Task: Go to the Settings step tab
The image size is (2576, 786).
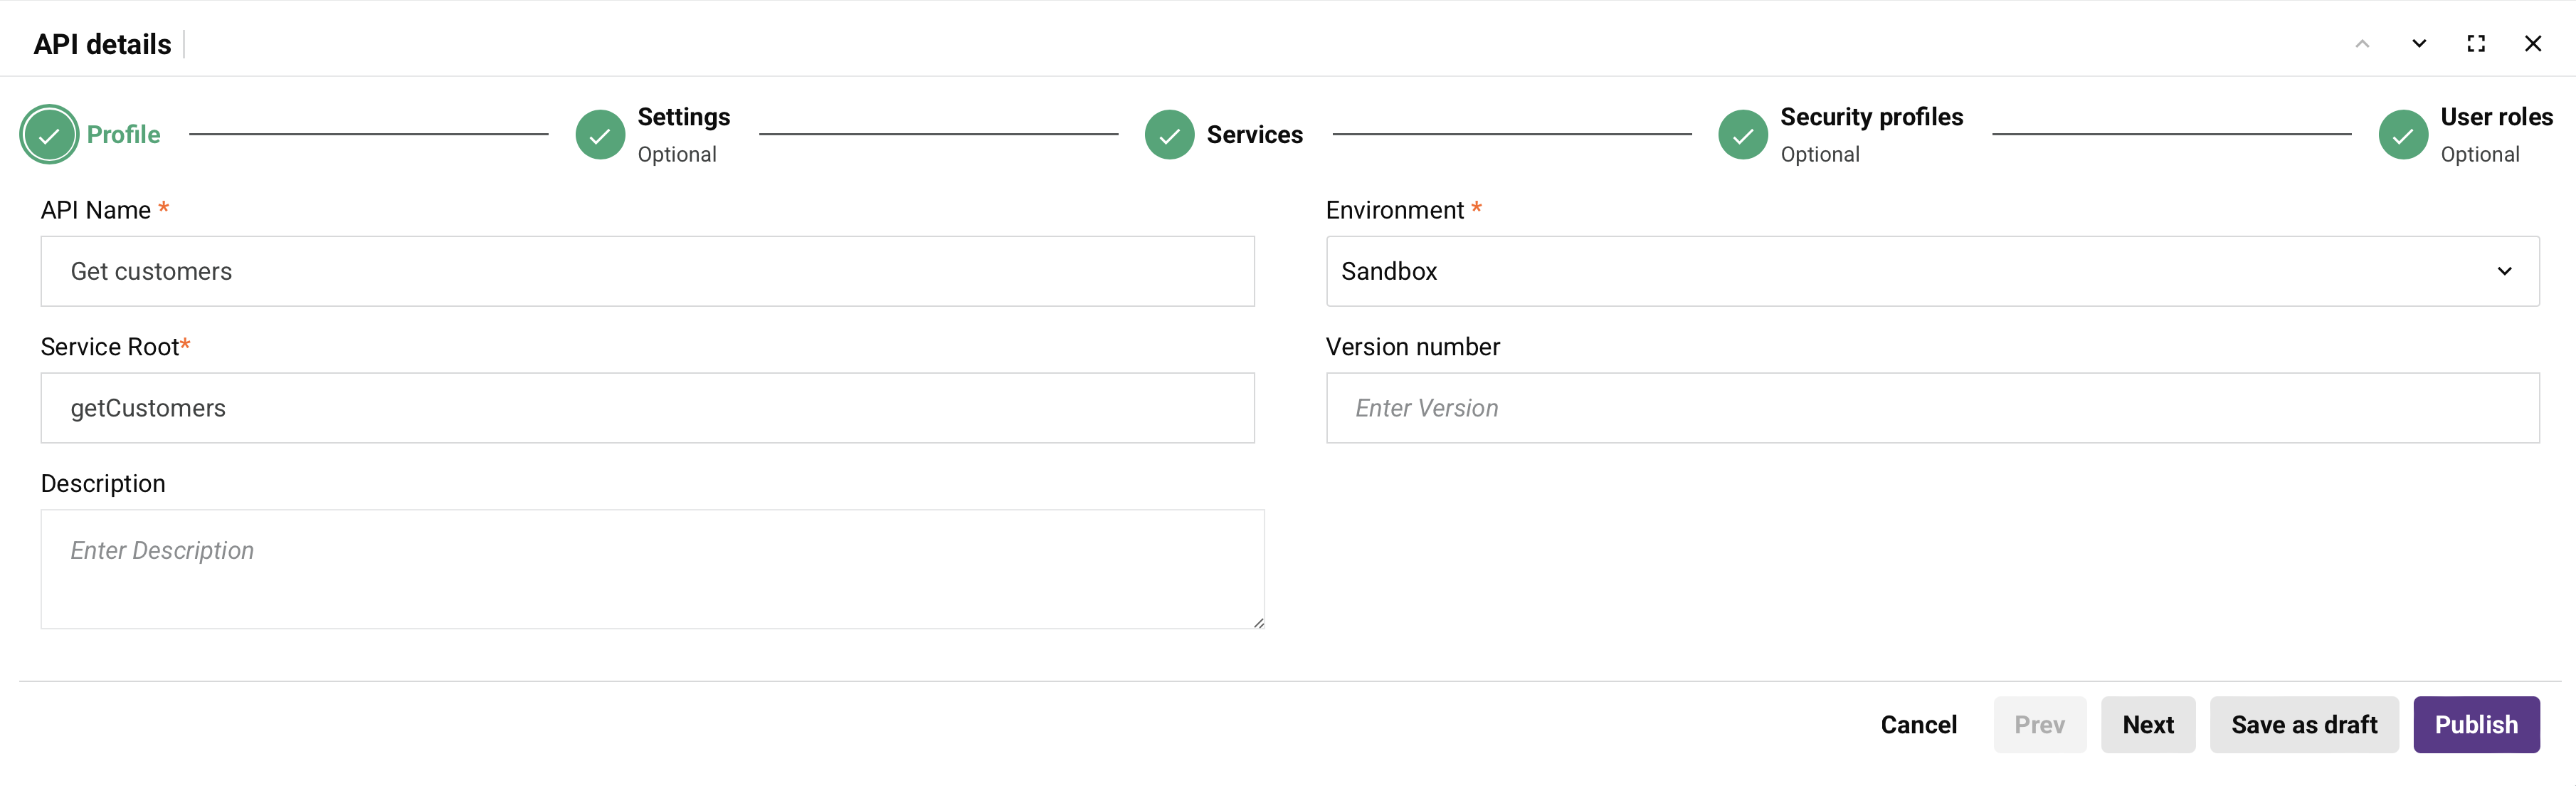Action: click(x=684, y=118)
